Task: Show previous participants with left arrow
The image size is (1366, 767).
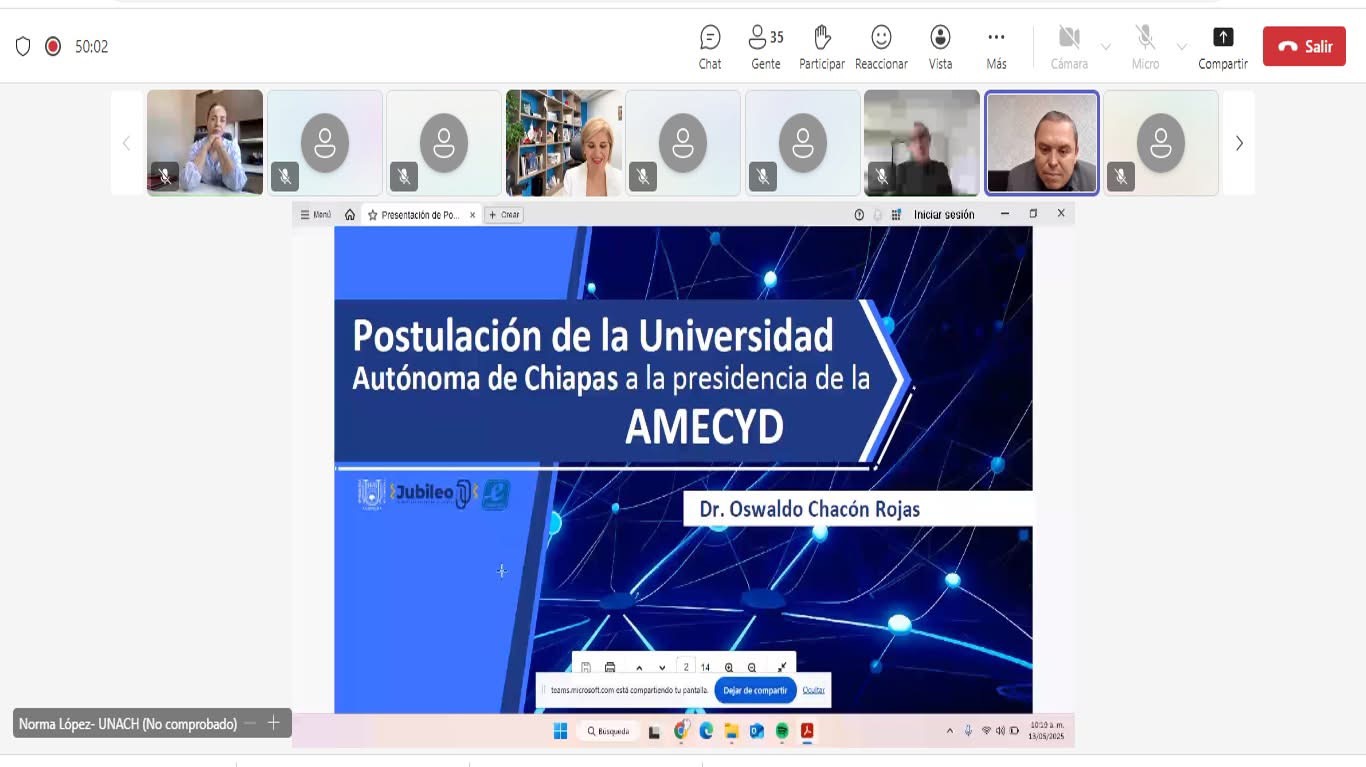Action: click(126, 143)
